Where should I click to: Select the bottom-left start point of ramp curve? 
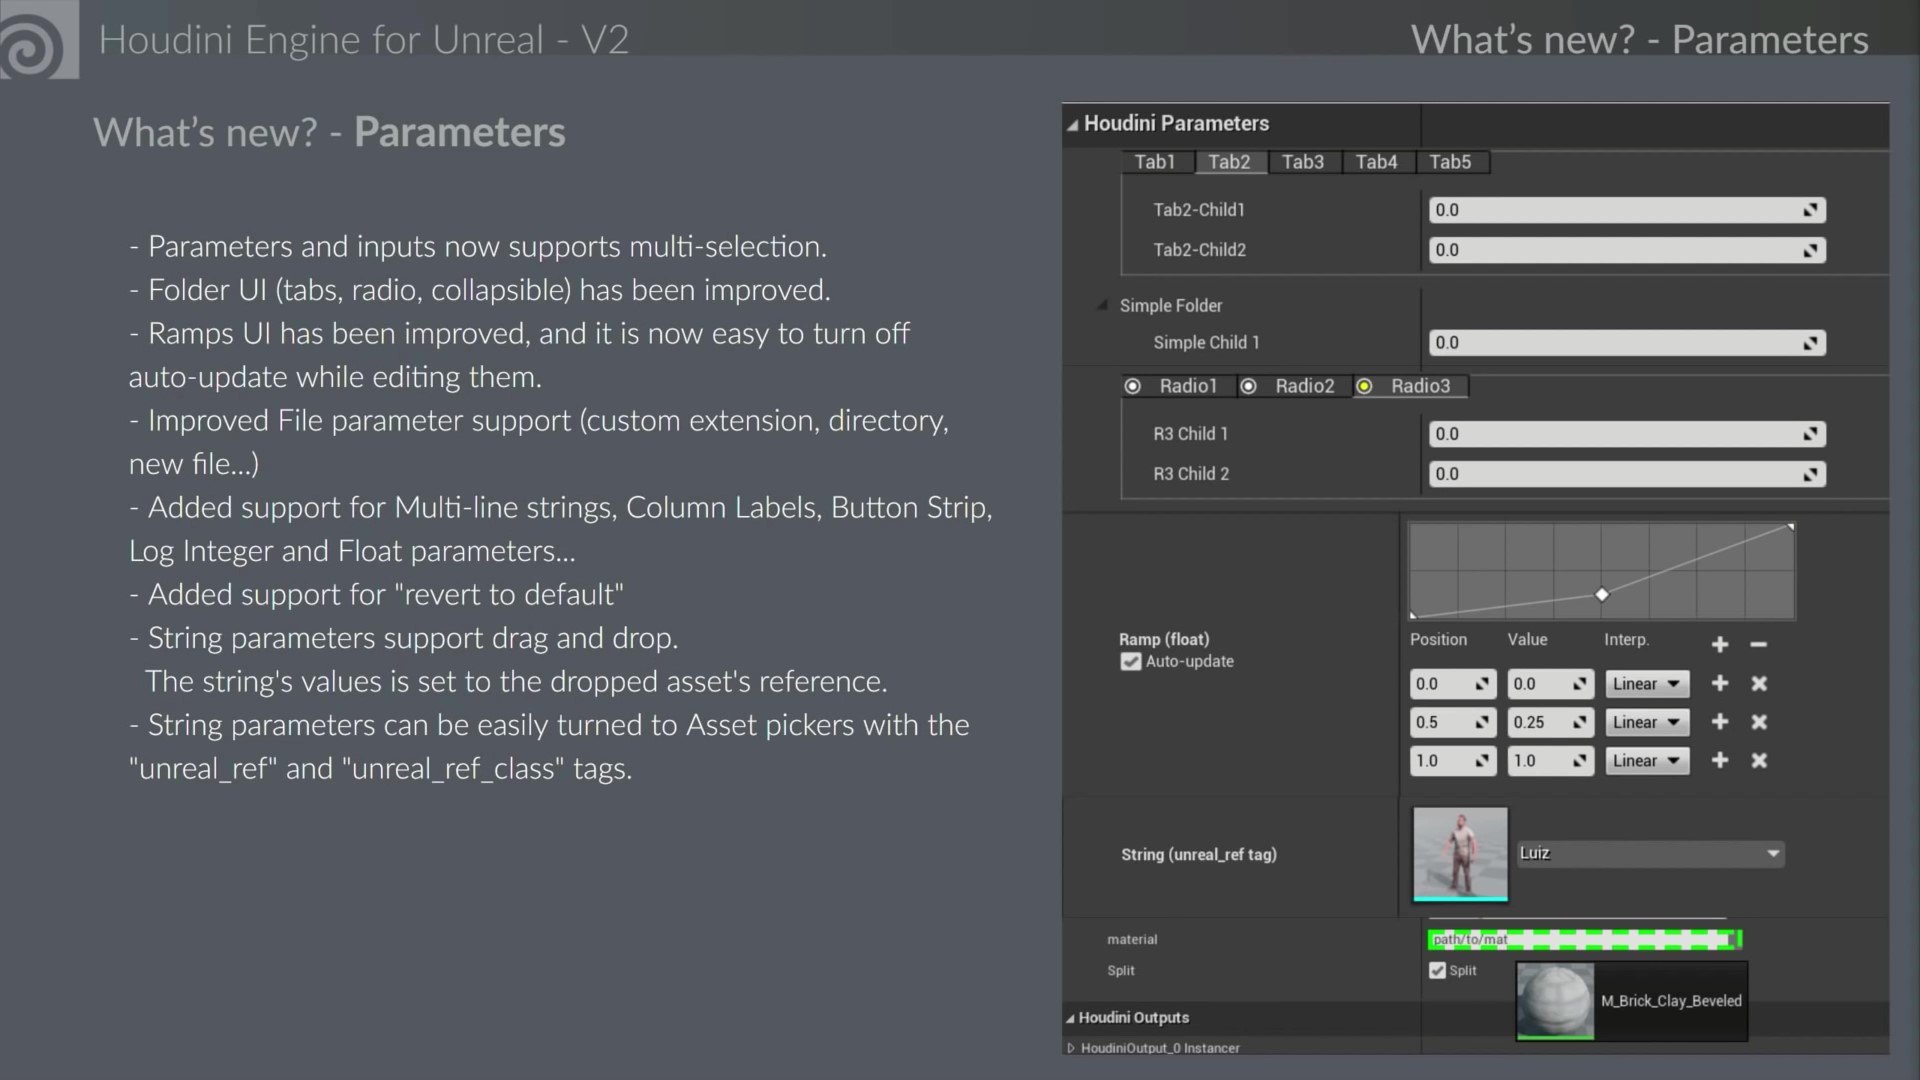click(x=1413, y=616)
